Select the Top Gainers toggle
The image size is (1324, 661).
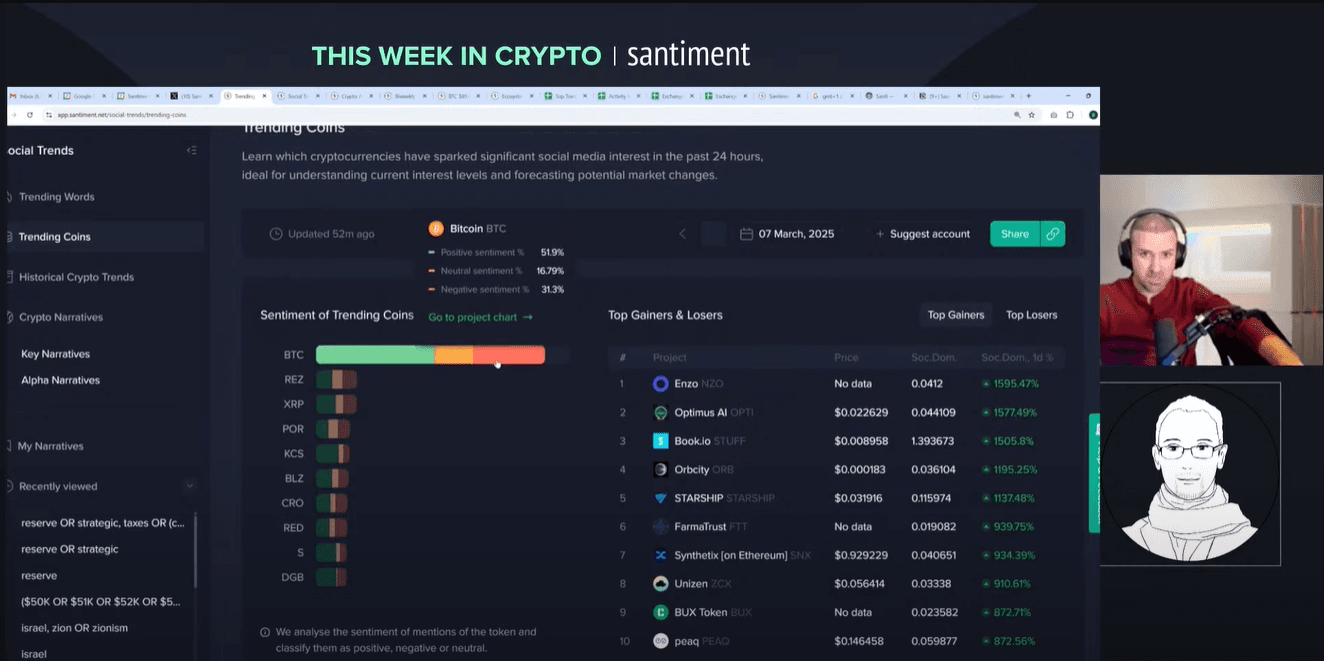(x=955, y=315)
